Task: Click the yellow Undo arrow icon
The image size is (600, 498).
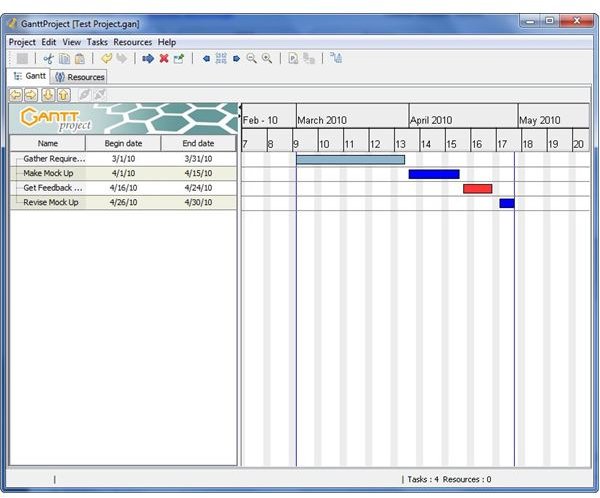Action: click(106, 59)
